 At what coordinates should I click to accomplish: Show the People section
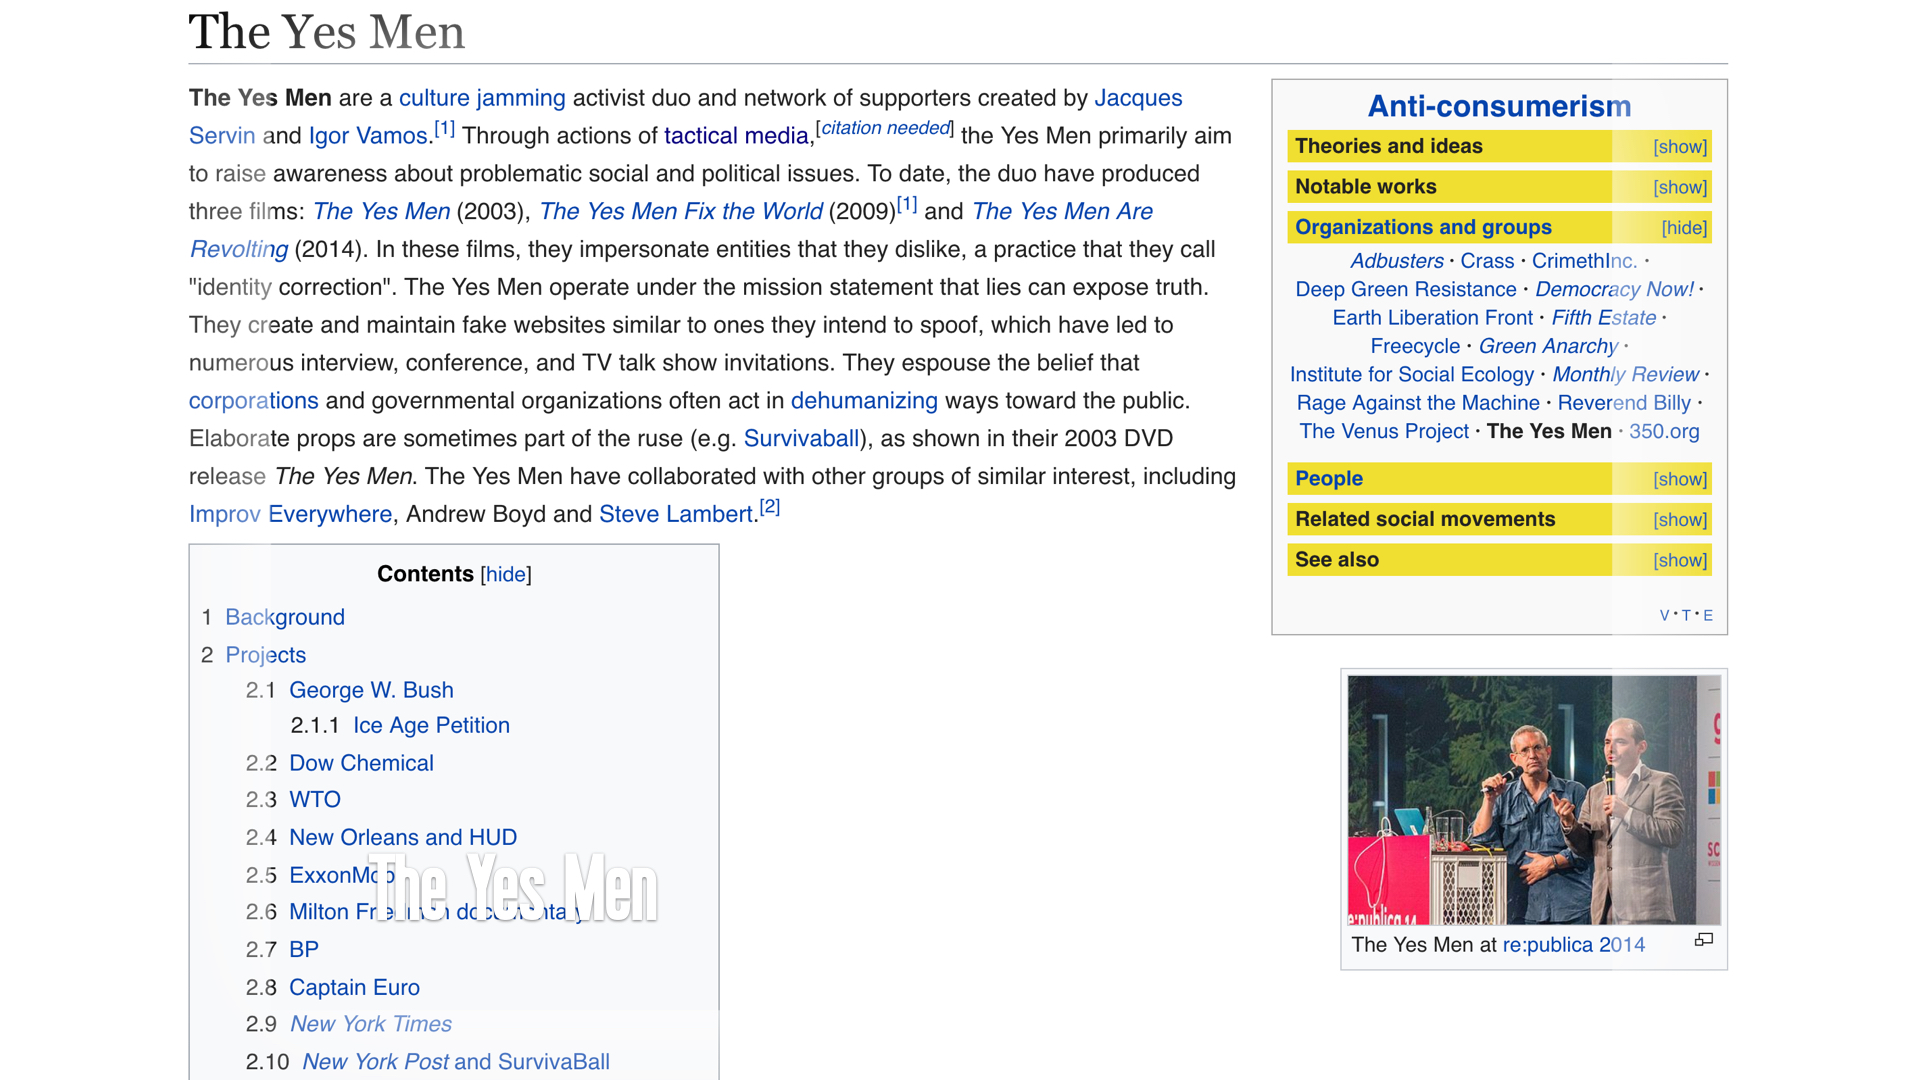coord(1680,479)
